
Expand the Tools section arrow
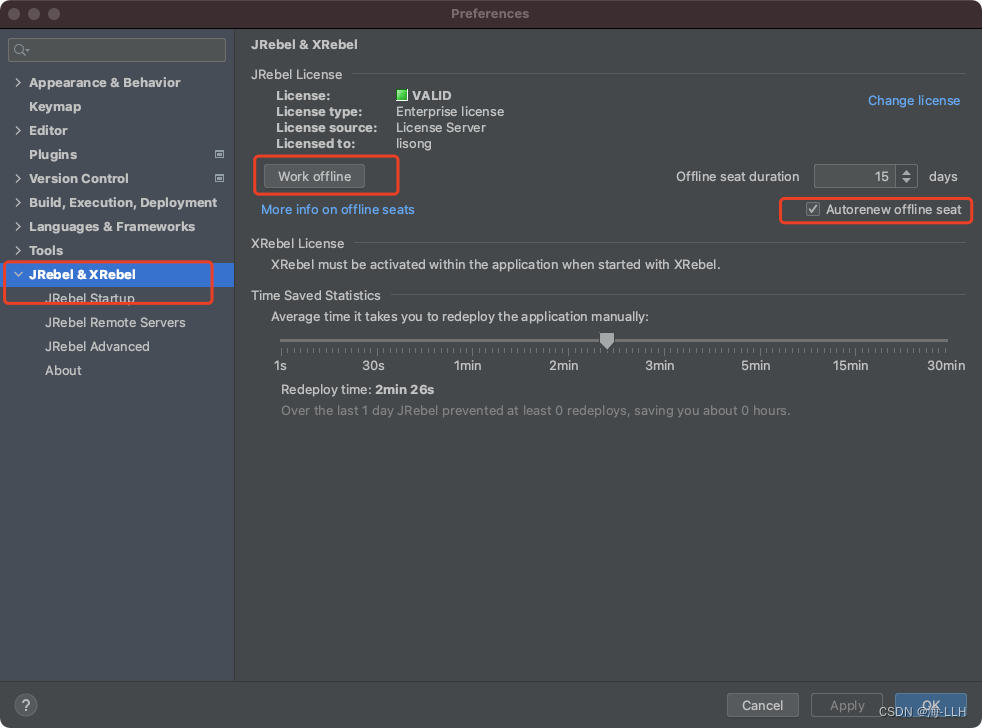coord(18,250)
